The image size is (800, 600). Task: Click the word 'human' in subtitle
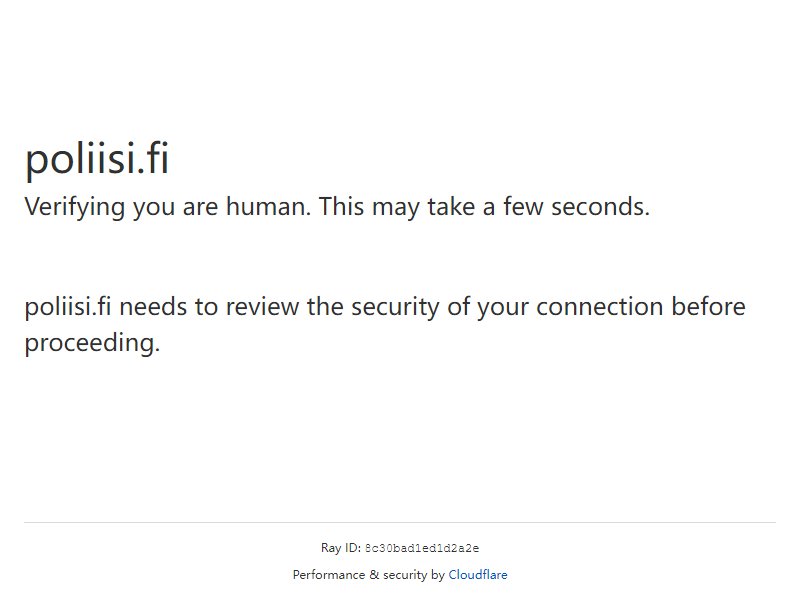coord(266,206)
